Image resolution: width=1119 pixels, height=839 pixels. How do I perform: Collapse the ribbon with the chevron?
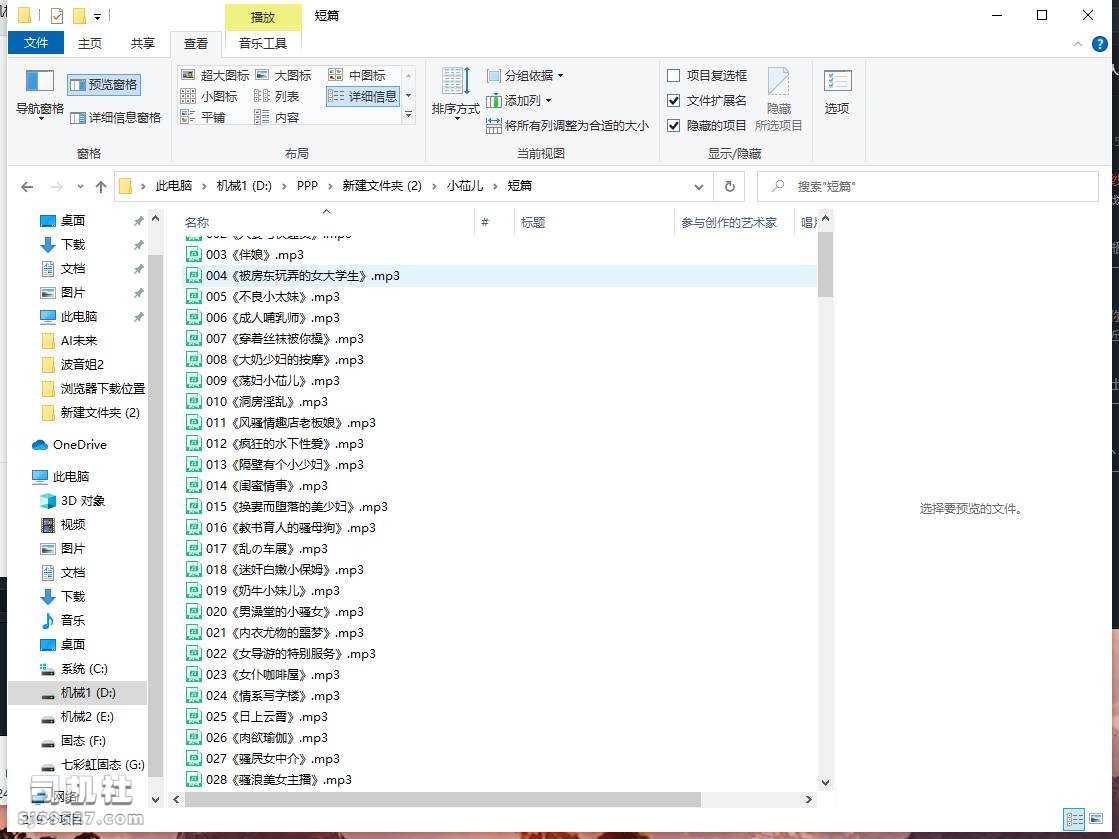click(x=1078, y=44)
